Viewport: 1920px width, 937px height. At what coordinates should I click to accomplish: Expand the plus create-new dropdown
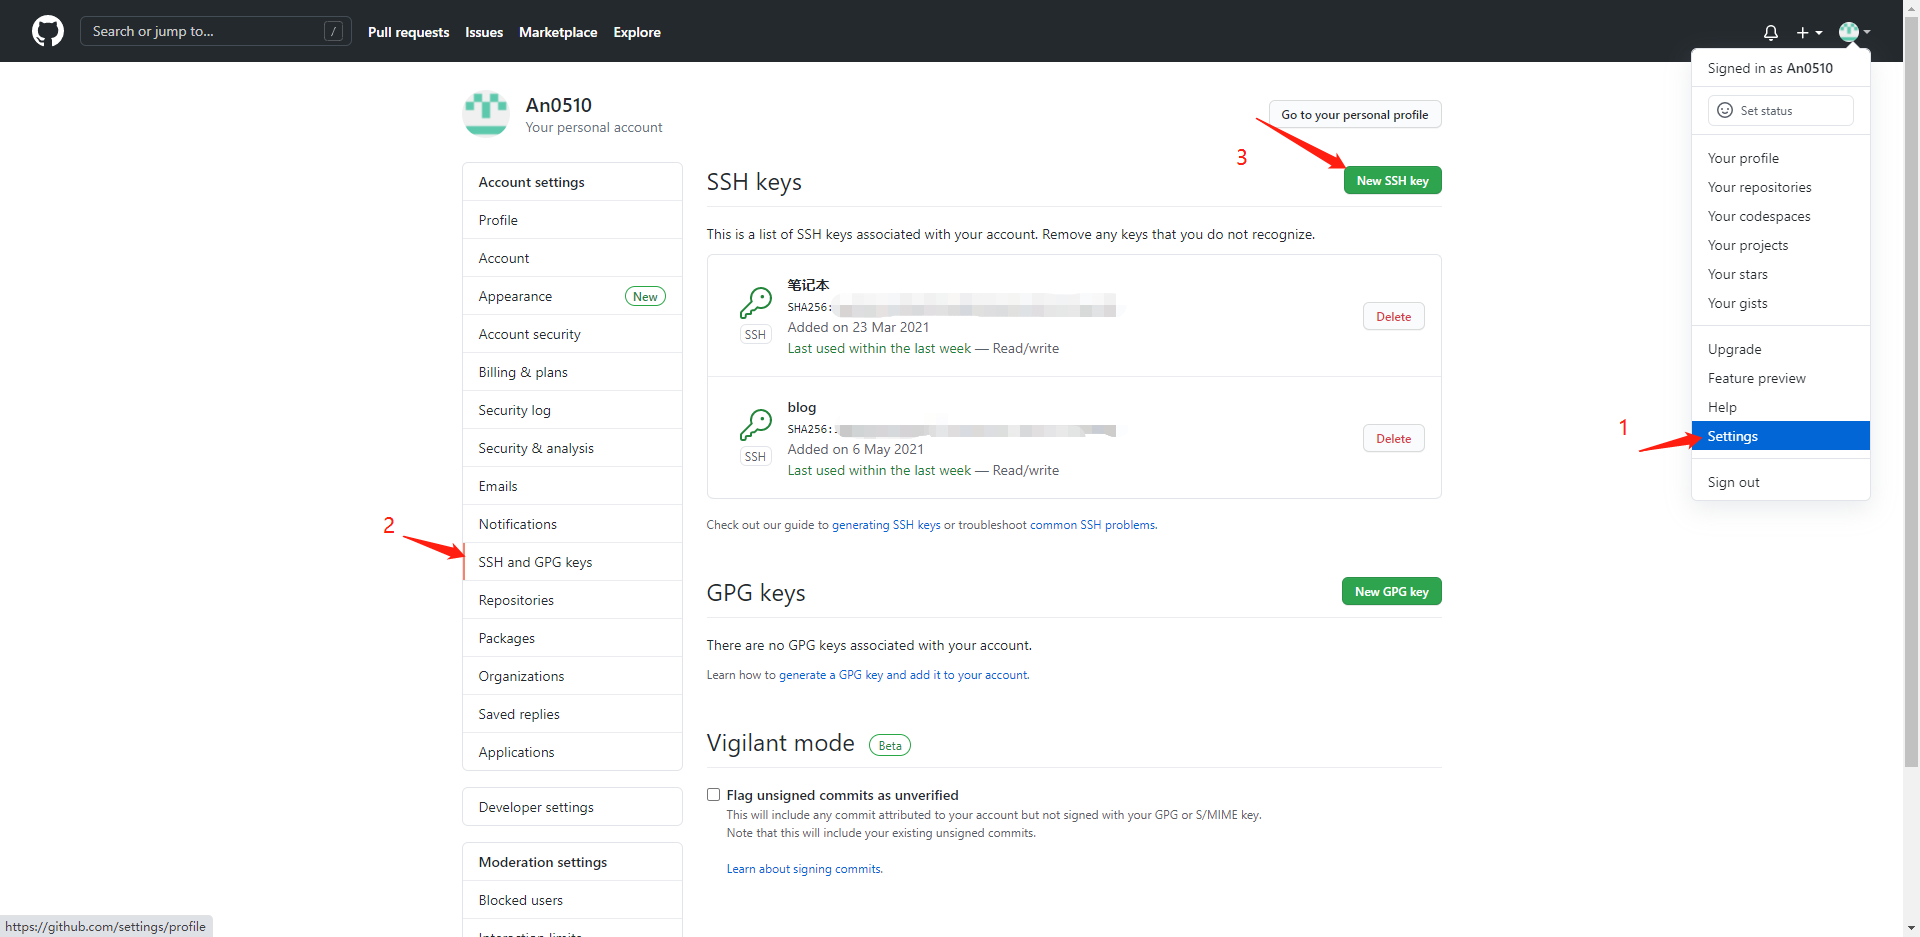[1808, 32]
